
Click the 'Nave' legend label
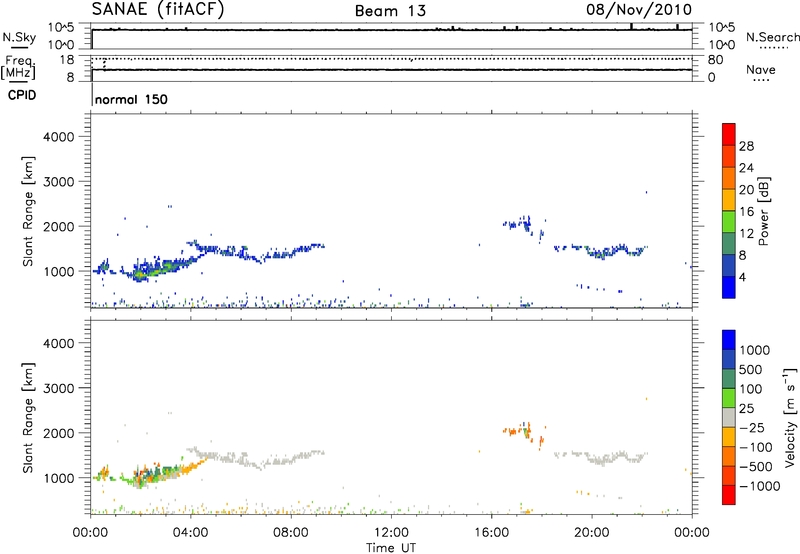(x=761, y=70)
